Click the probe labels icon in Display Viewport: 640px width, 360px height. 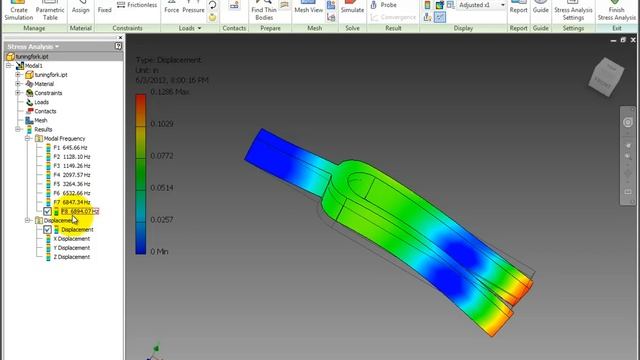[427, 17]
